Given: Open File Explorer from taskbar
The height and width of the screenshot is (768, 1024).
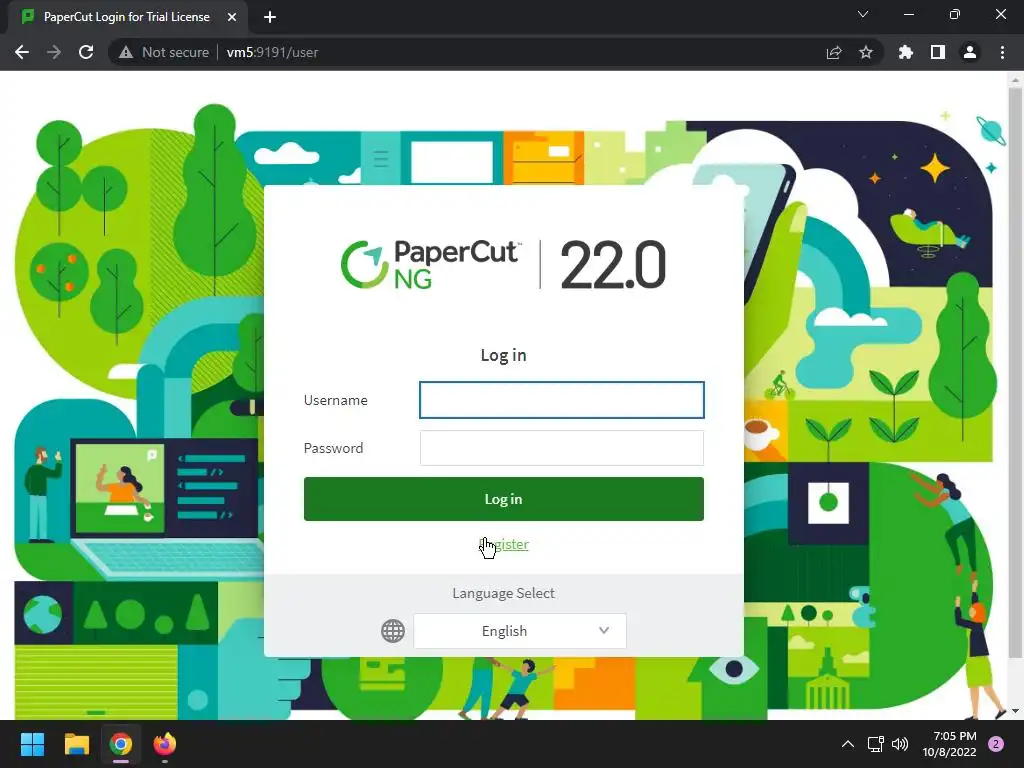Looking at the screenshot, I should [x=76, y=744].
